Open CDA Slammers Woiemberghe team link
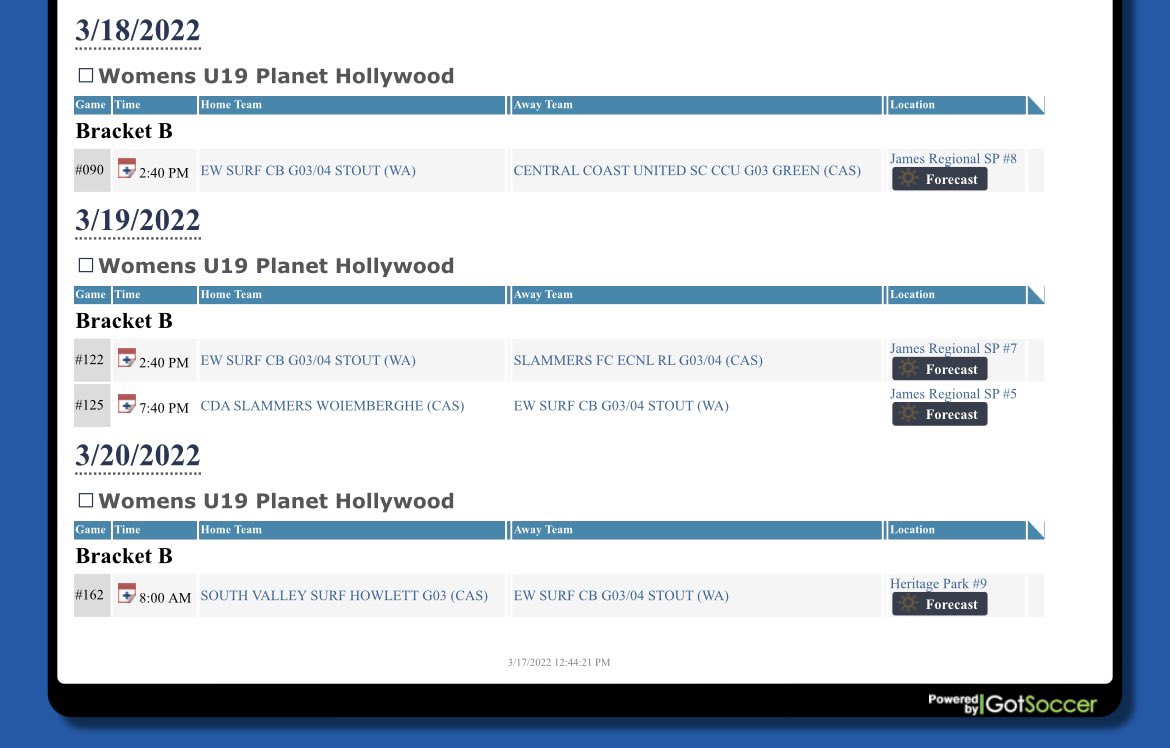 click(x=332, y=405)
